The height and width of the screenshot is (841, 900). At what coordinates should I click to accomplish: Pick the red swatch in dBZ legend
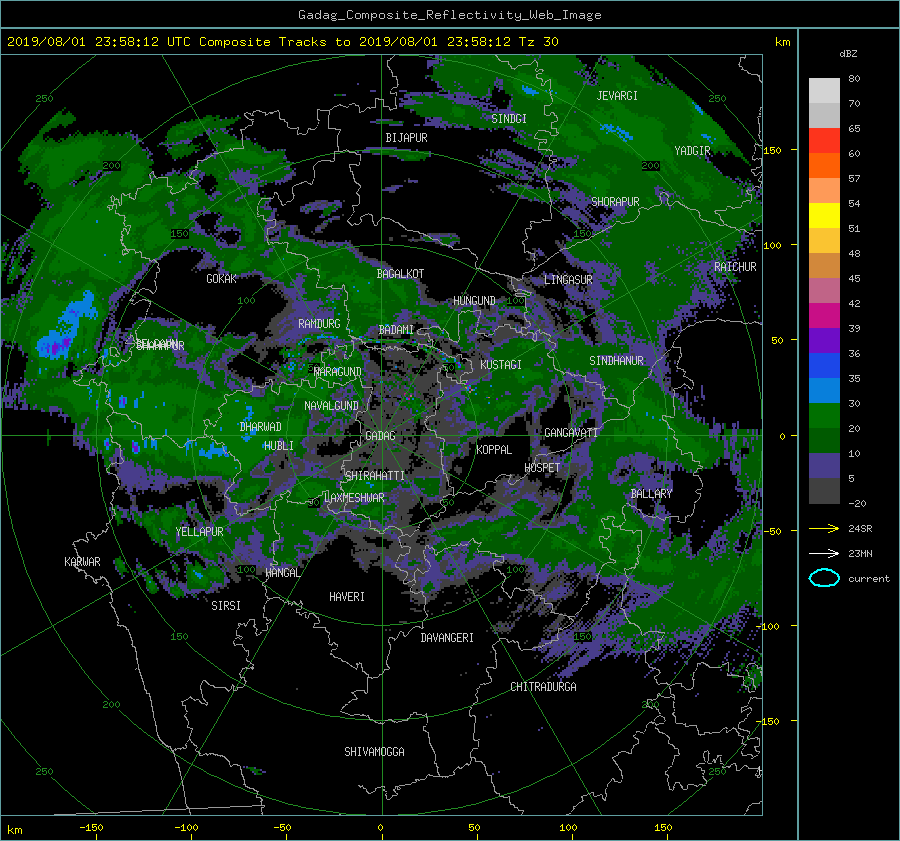[824, 141]
